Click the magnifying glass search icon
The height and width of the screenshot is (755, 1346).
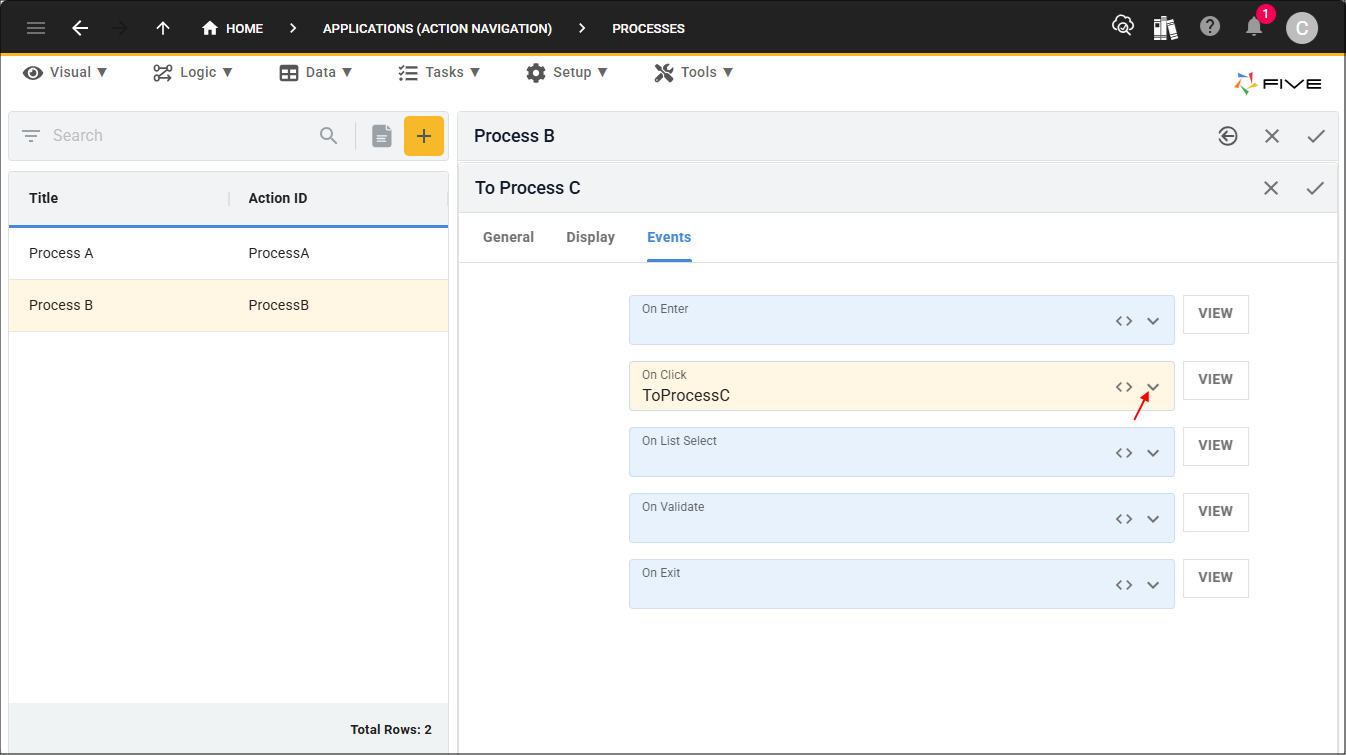(329, 136)
